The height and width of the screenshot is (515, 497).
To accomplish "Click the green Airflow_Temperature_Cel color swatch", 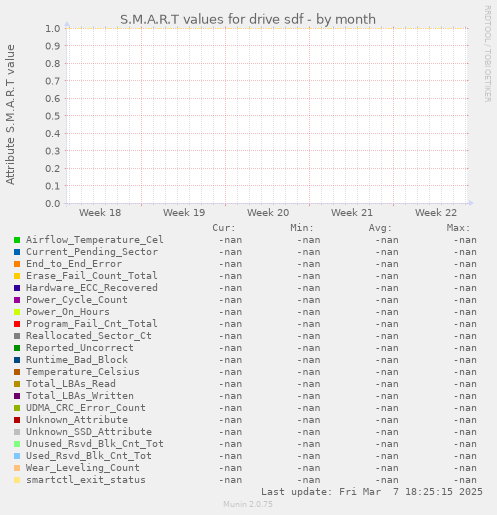I will pos(17,240).
